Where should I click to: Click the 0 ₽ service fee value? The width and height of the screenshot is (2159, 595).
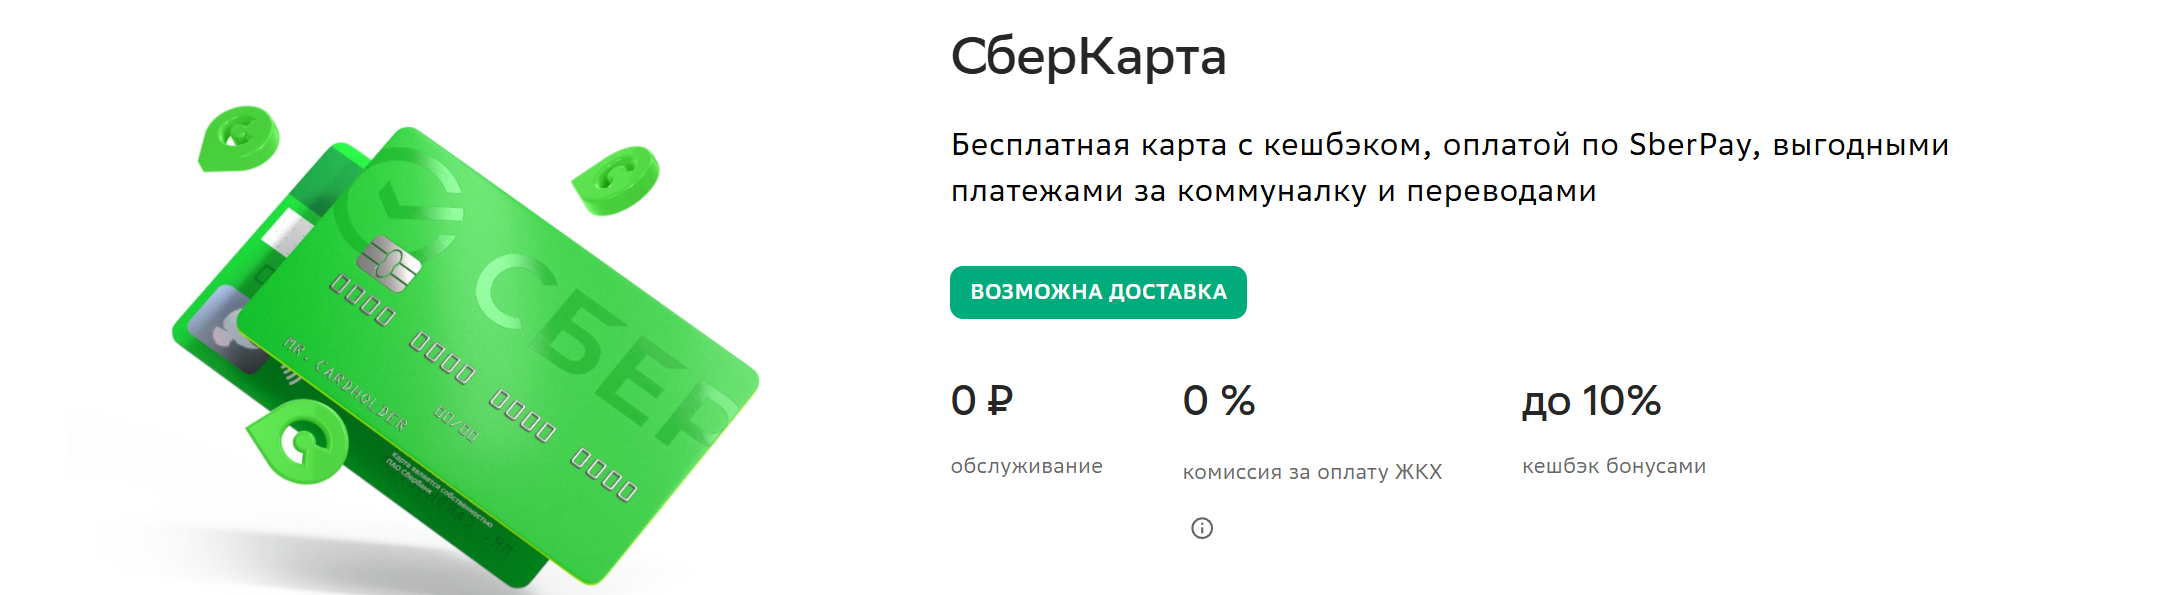tap(982, 401)
